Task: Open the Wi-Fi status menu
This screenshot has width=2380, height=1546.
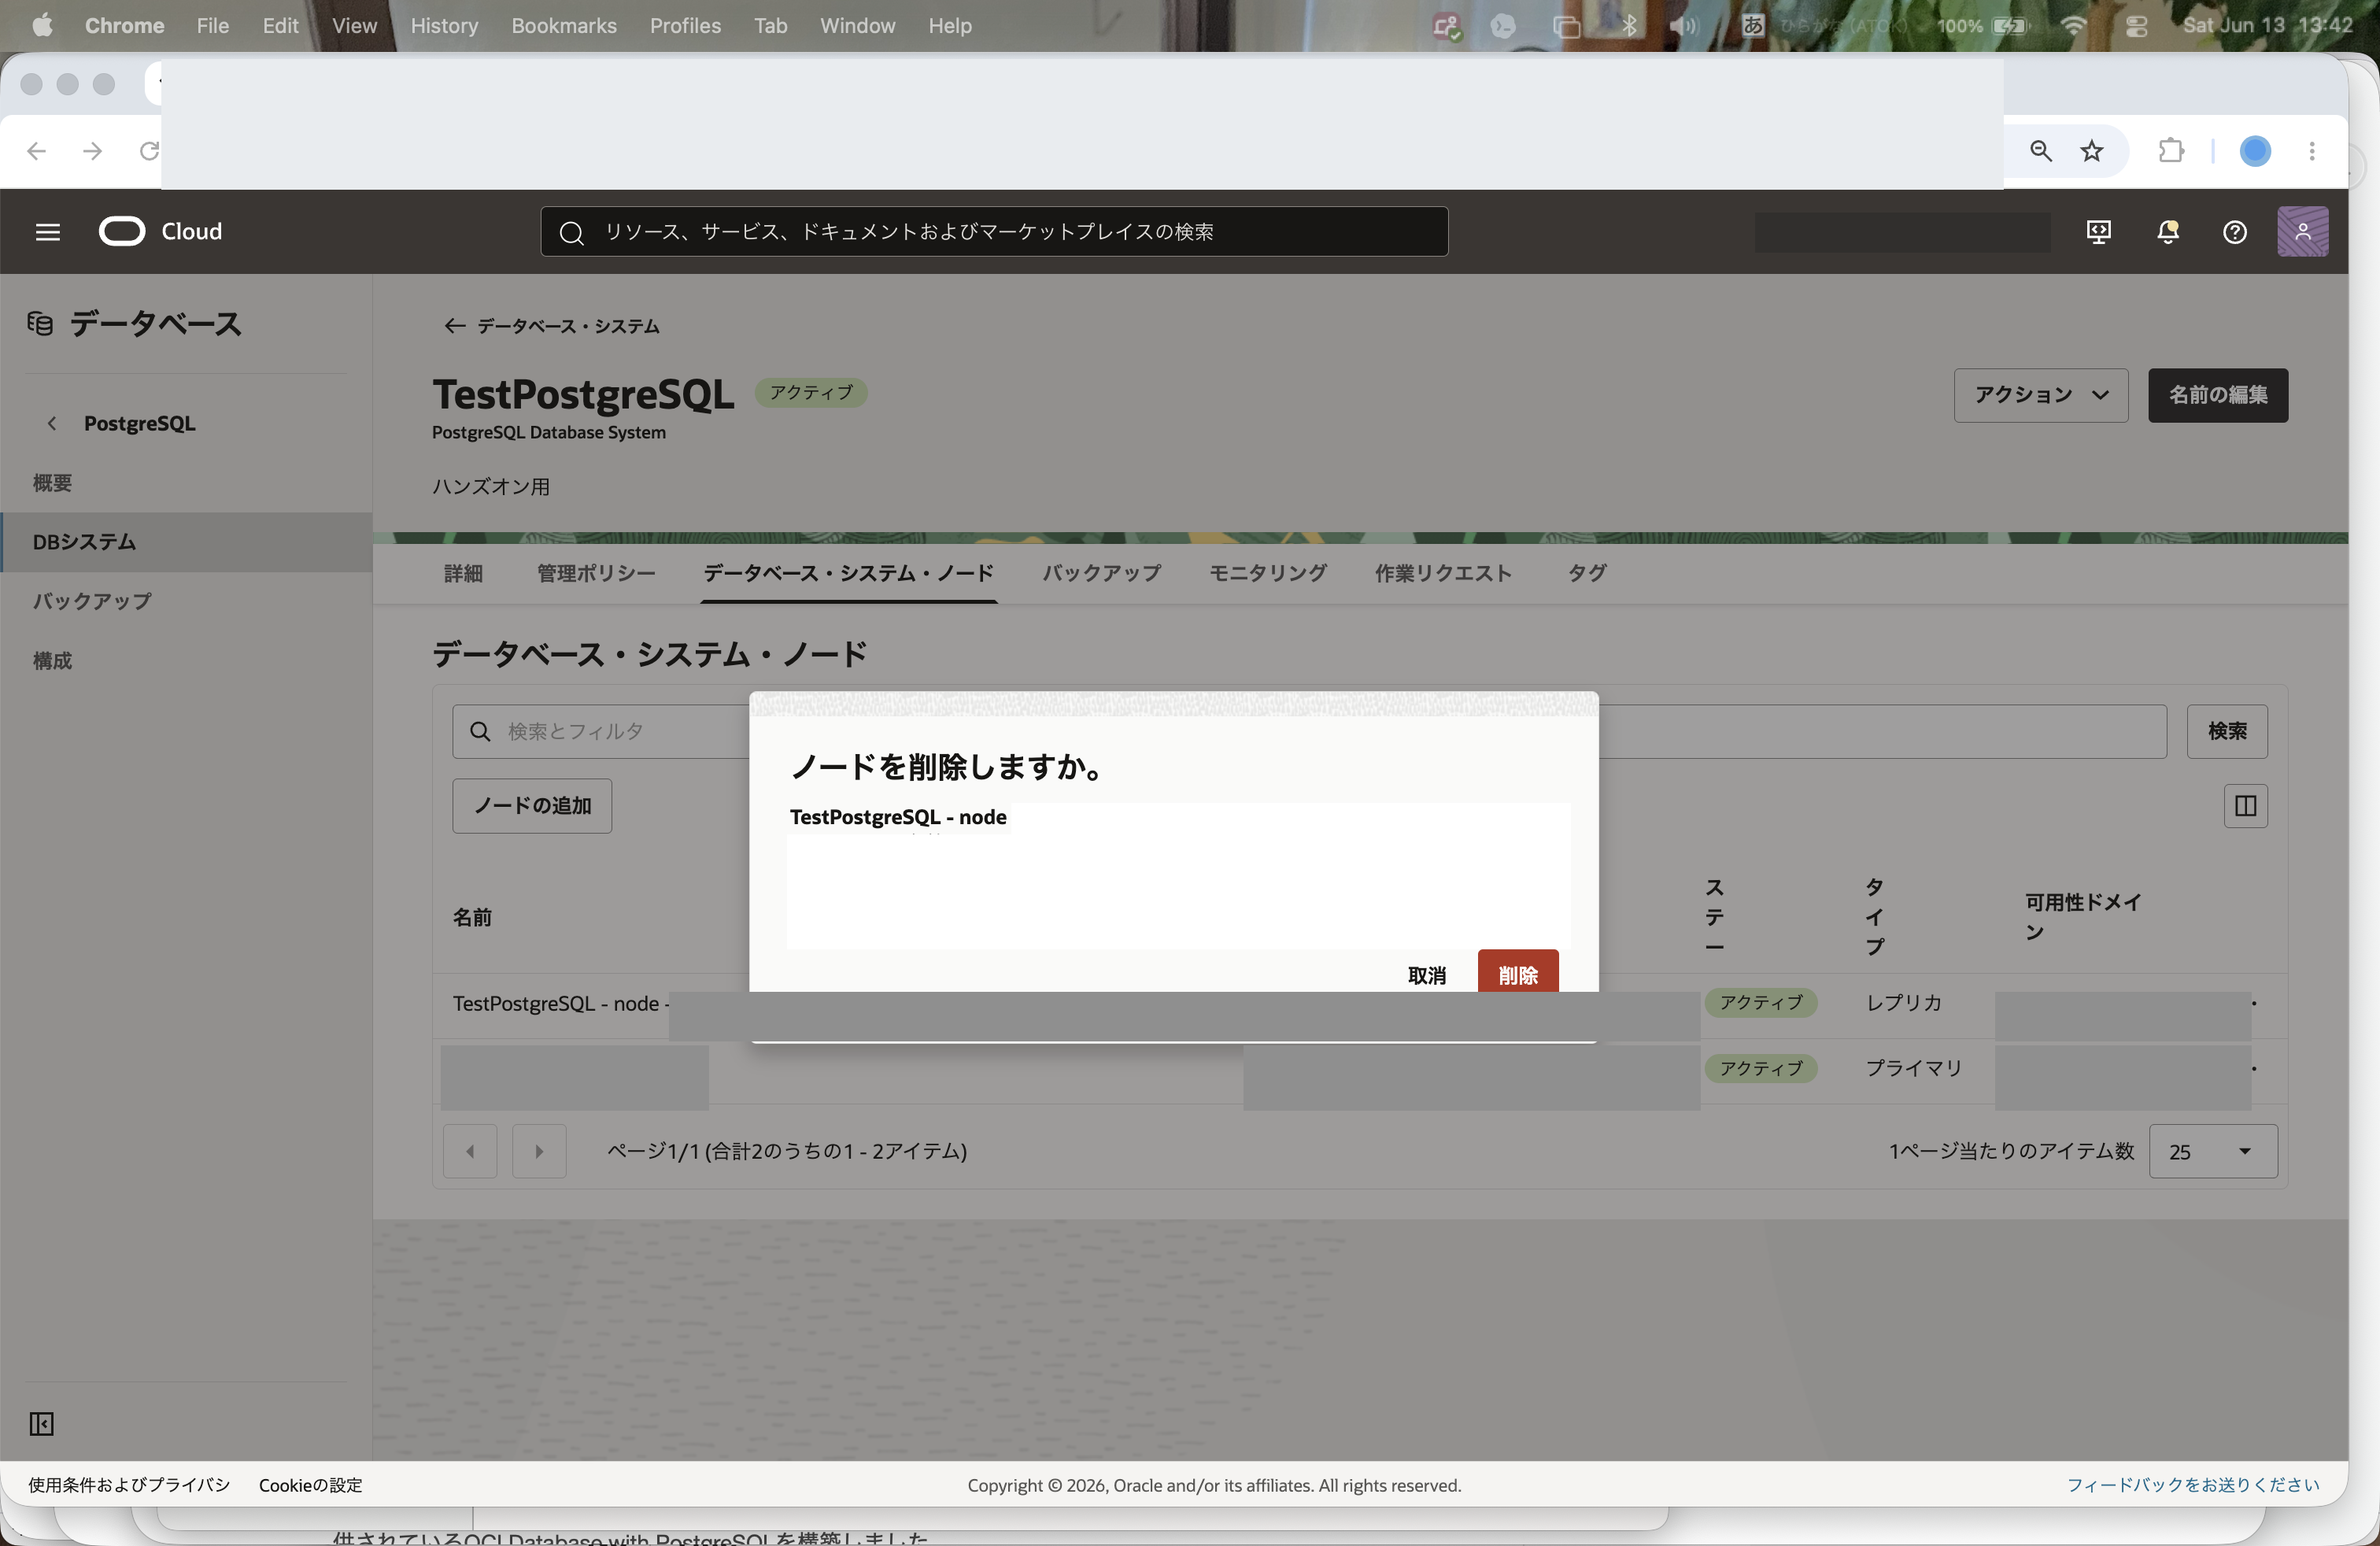Action: click(2073, 26)
